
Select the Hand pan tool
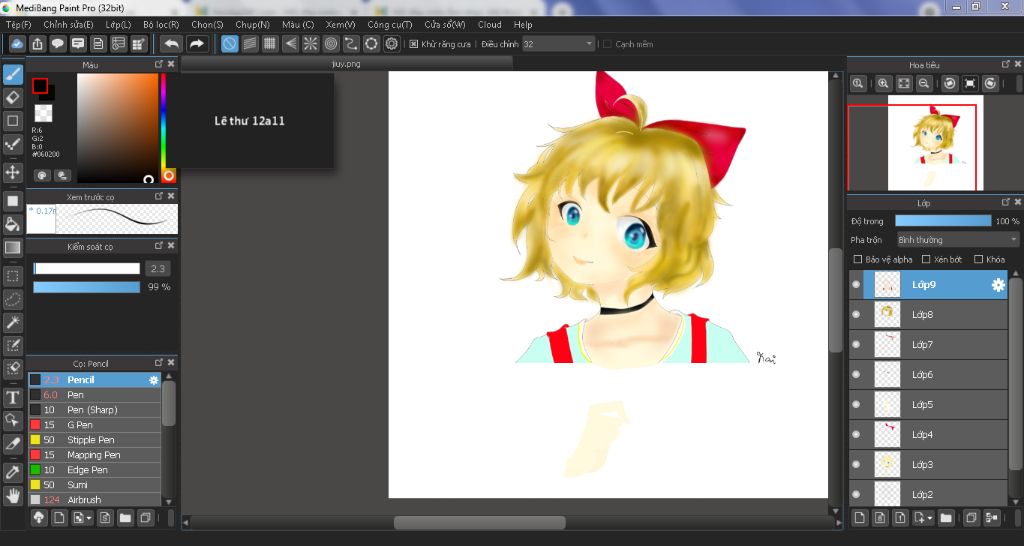(12, 496)
